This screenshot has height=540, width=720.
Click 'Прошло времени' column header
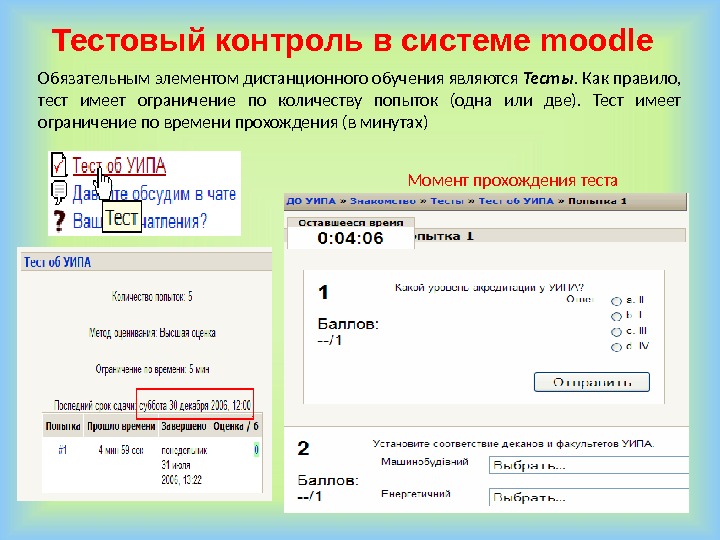(121, 426)
